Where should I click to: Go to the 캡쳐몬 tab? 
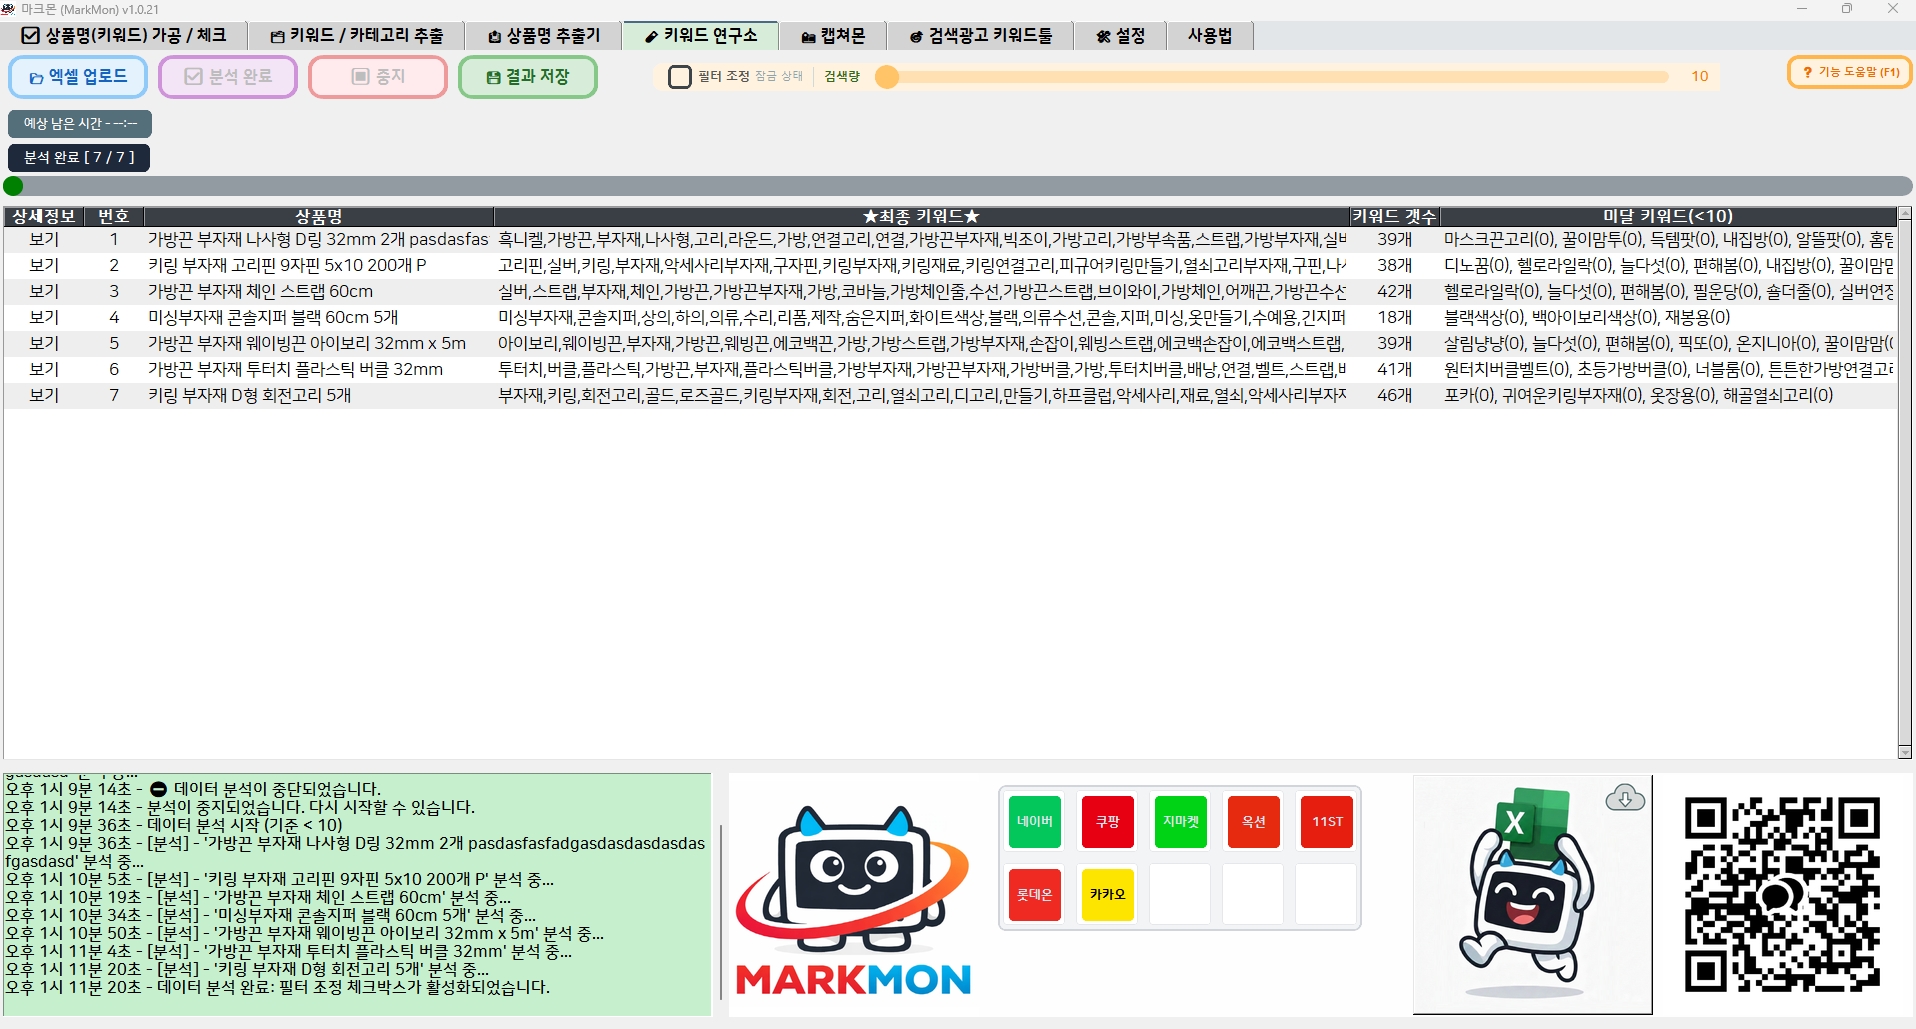[x=833, y=36]
